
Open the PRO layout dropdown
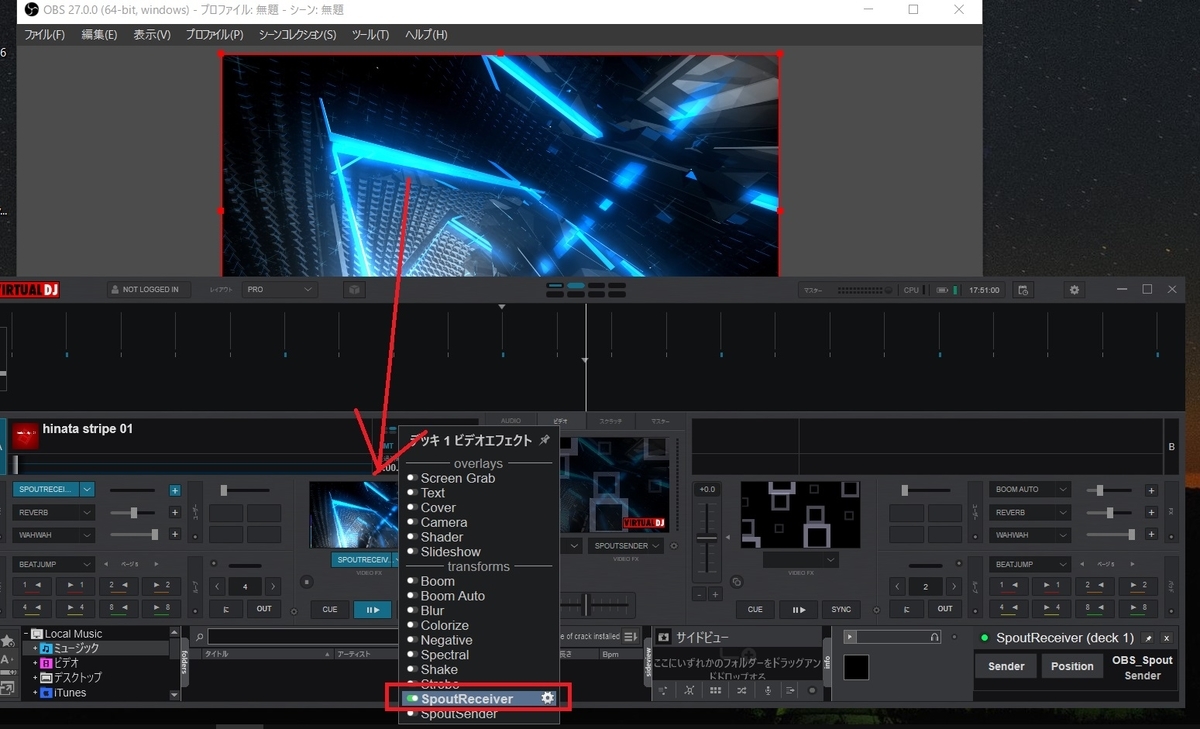tap(279, 290)
